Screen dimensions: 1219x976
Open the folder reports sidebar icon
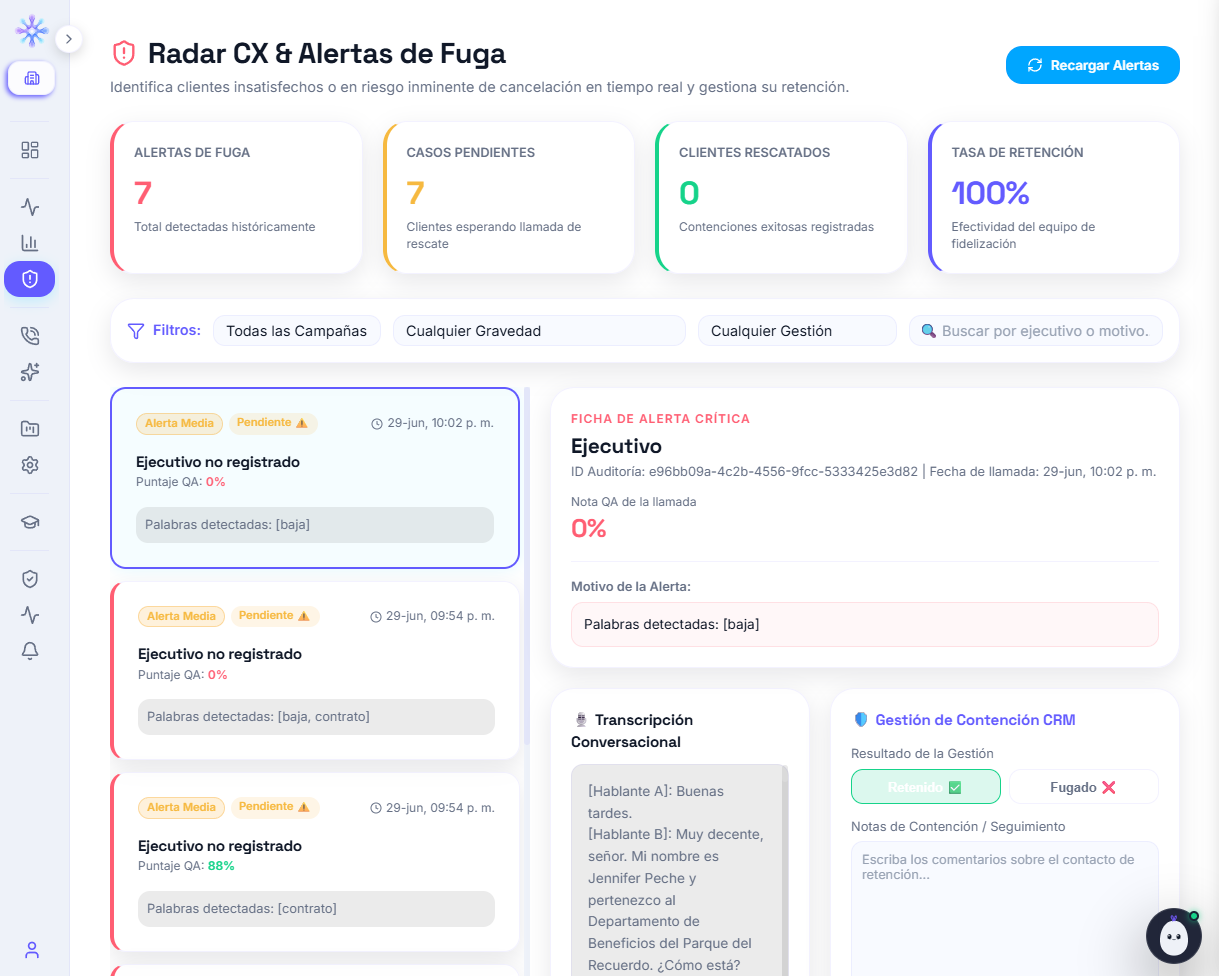pos(30,429)
